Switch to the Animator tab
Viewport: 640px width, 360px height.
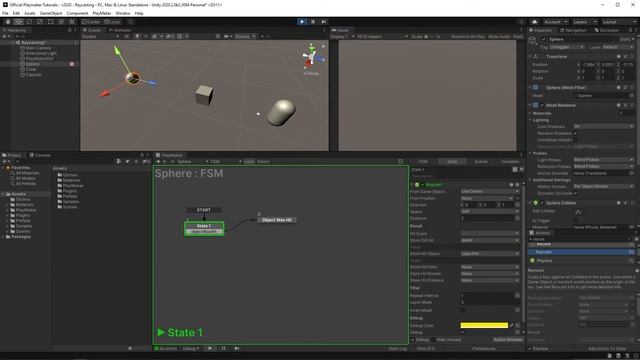point(120,30)
